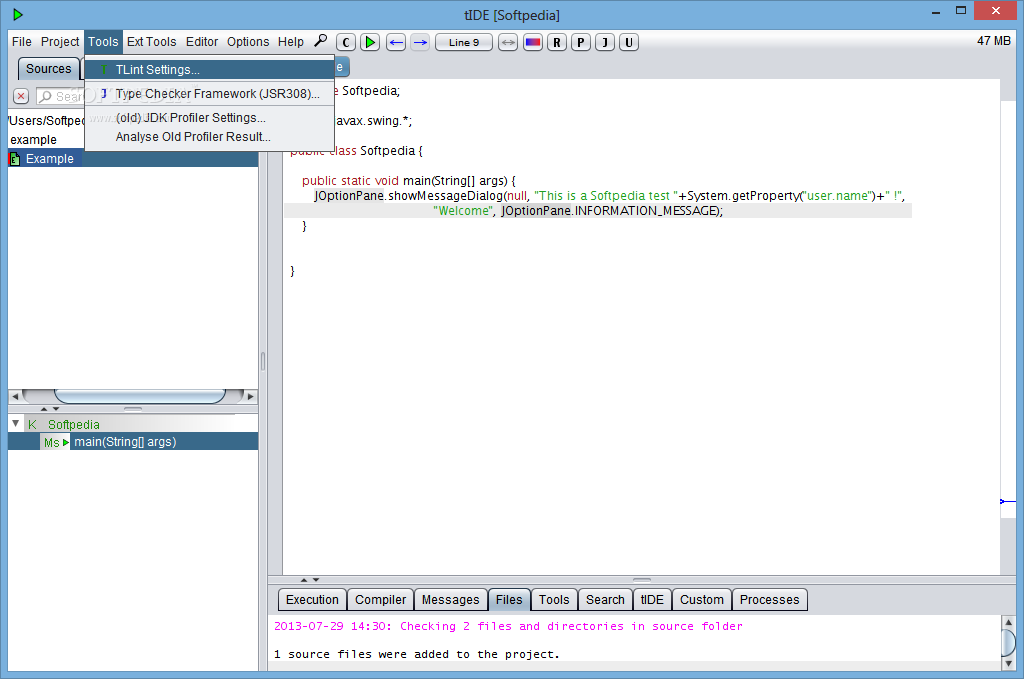Choose TLint Settings... menu entry
The width and height of the screenshot is (1024, 679).
click(210, 69)
